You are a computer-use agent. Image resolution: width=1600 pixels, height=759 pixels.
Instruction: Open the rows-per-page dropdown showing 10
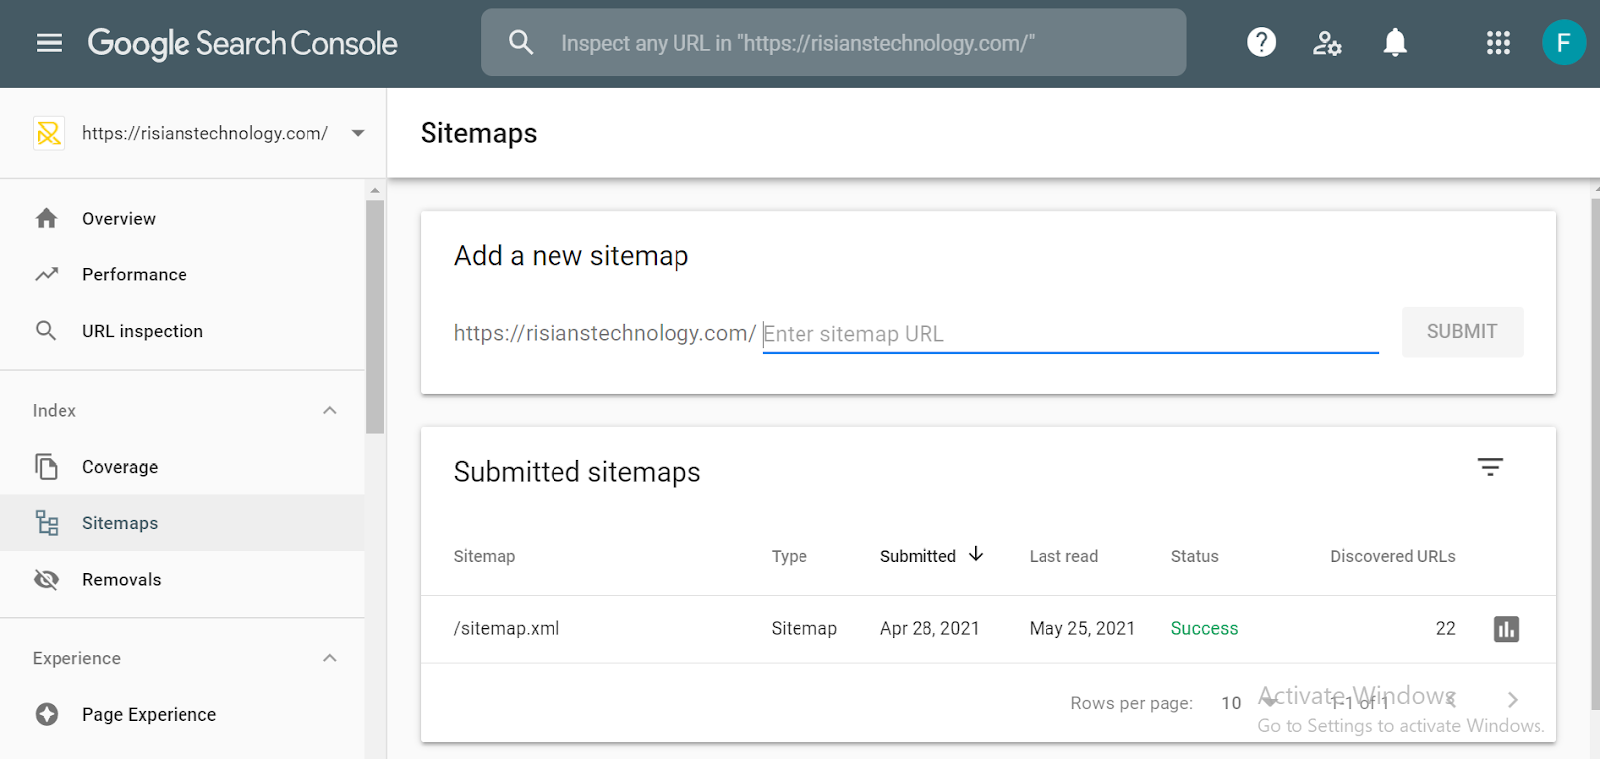1247,703
